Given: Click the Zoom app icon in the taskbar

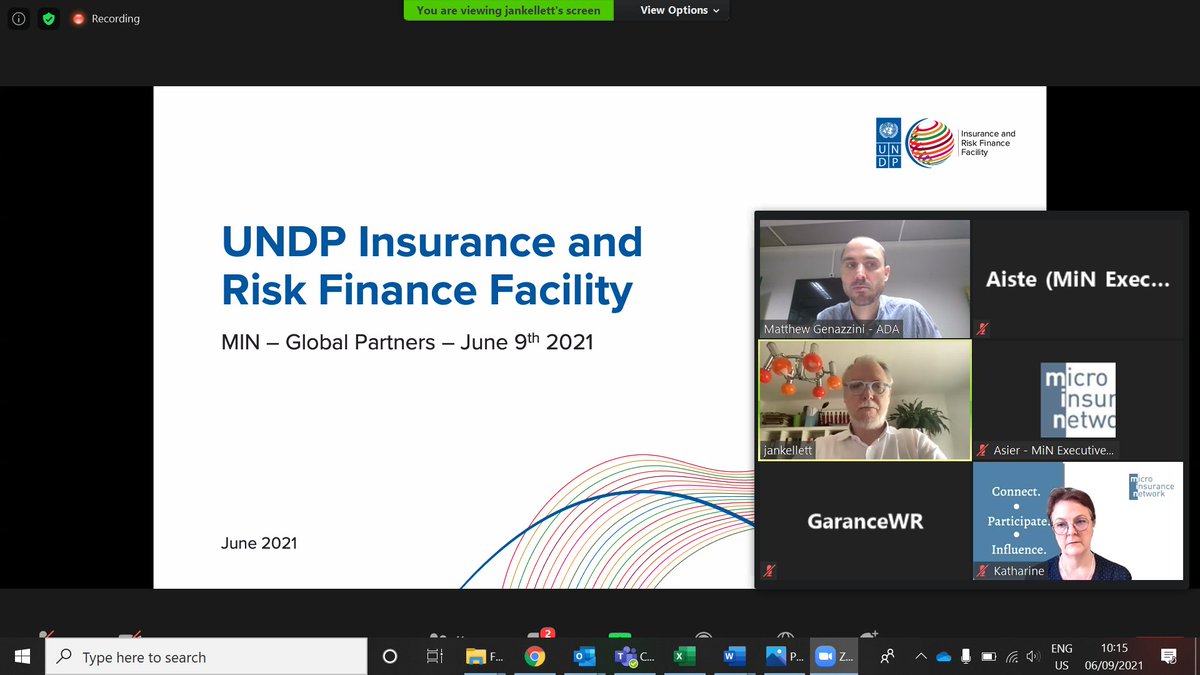Looking at the screenshot, I should pos(834,656).
